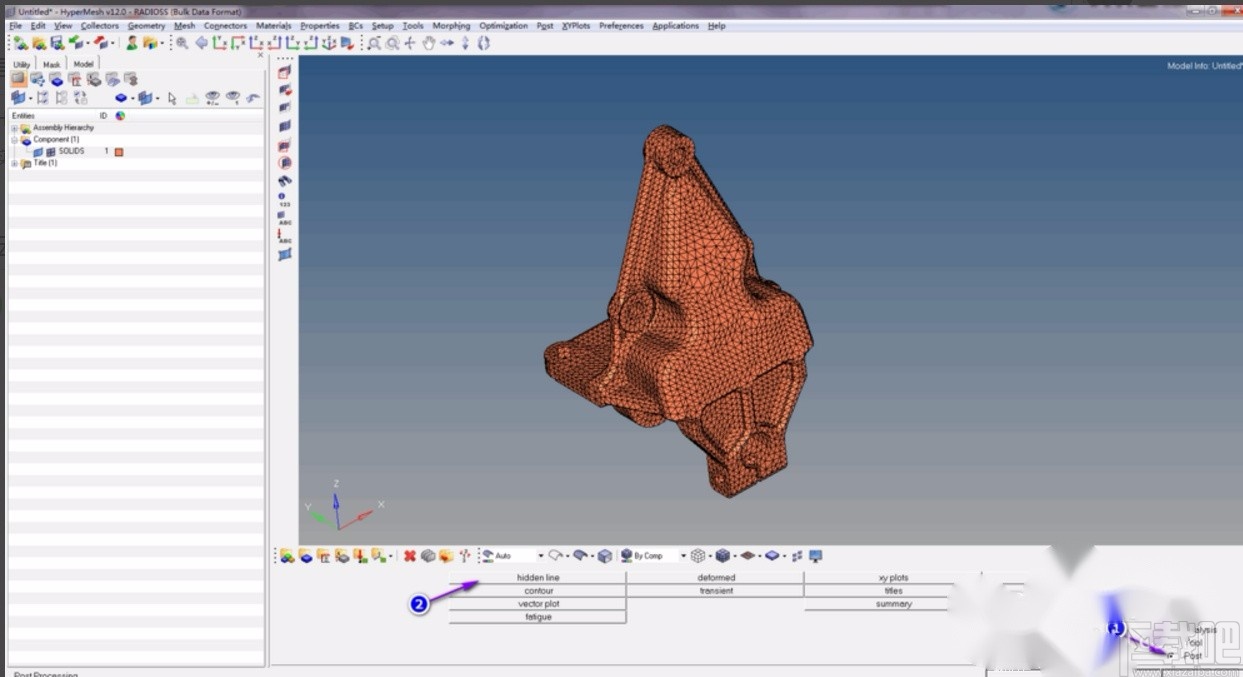Open the hidden line panel
This screenshot has width=1243, height=677.
click(x=537, y=578)
